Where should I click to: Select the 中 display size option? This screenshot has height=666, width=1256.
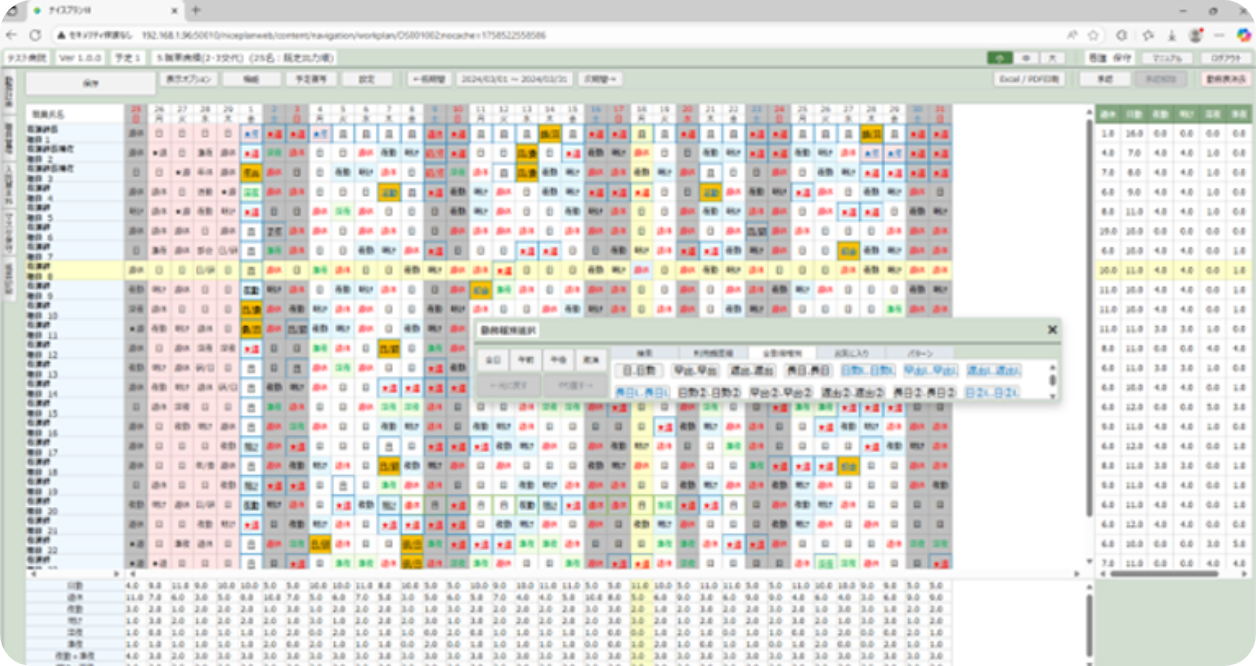[x=1027, y=58]
